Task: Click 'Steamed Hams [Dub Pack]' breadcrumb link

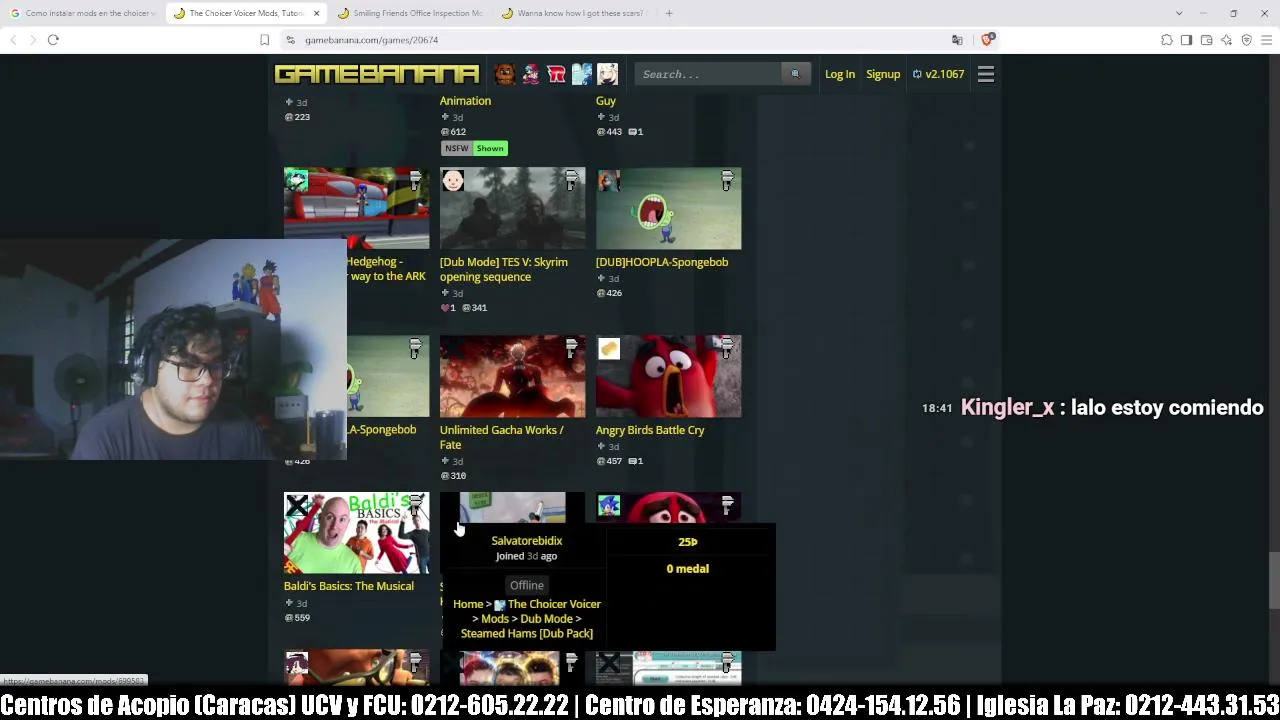Action: point(527,633)
